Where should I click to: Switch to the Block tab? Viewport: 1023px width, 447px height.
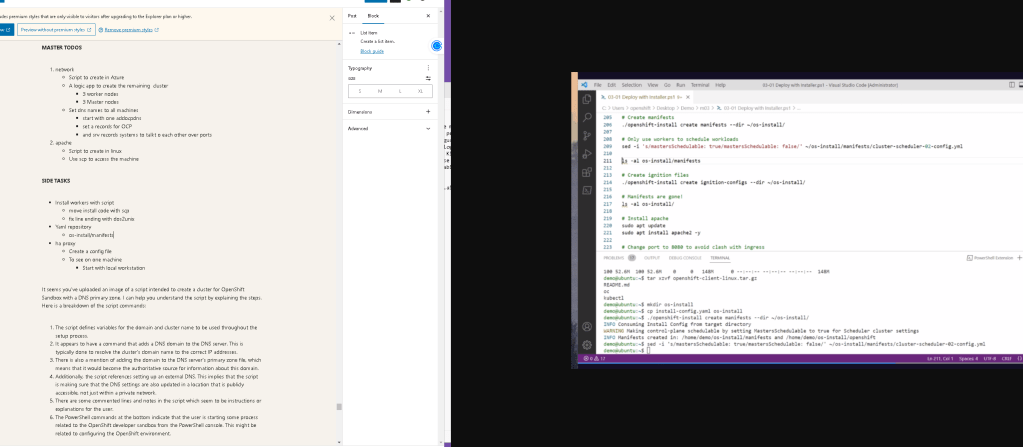pyautogui.click(x=373, y=16)
